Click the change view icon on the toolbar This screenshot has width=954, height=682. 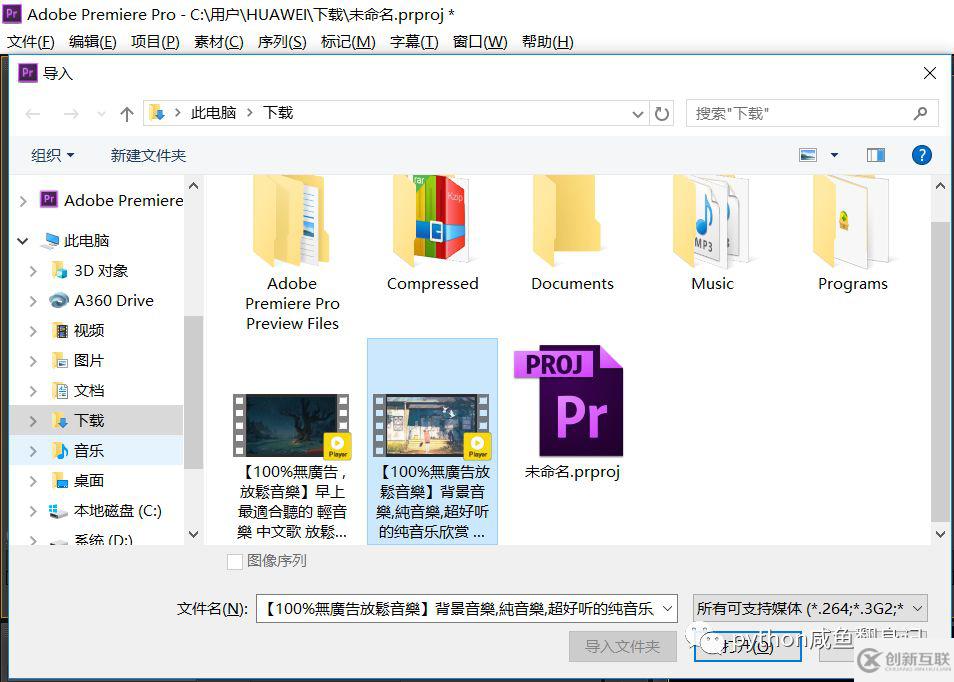click(807, 154)
